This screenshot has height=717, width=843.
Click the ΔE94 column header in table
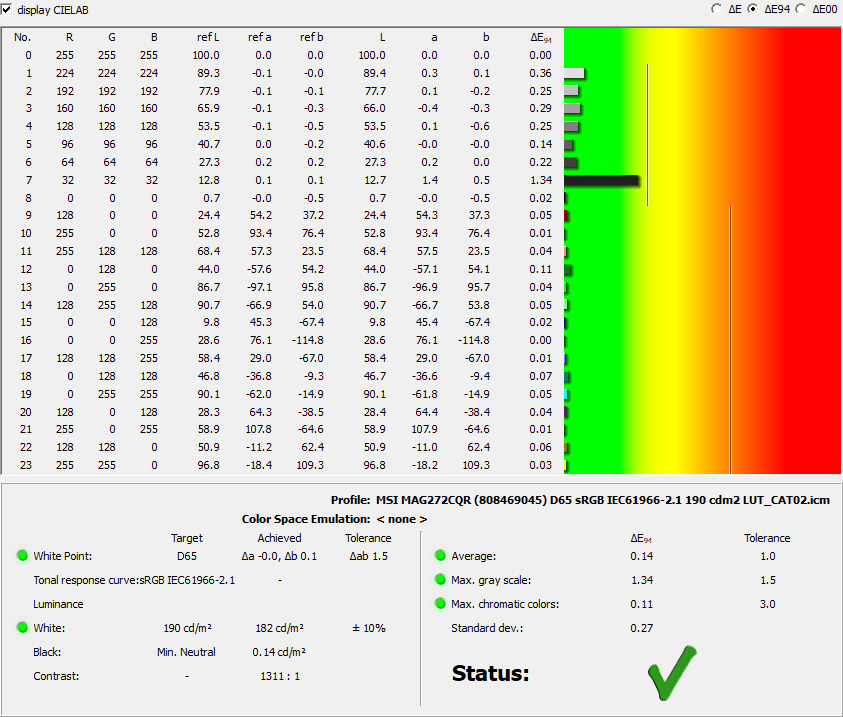541,38
